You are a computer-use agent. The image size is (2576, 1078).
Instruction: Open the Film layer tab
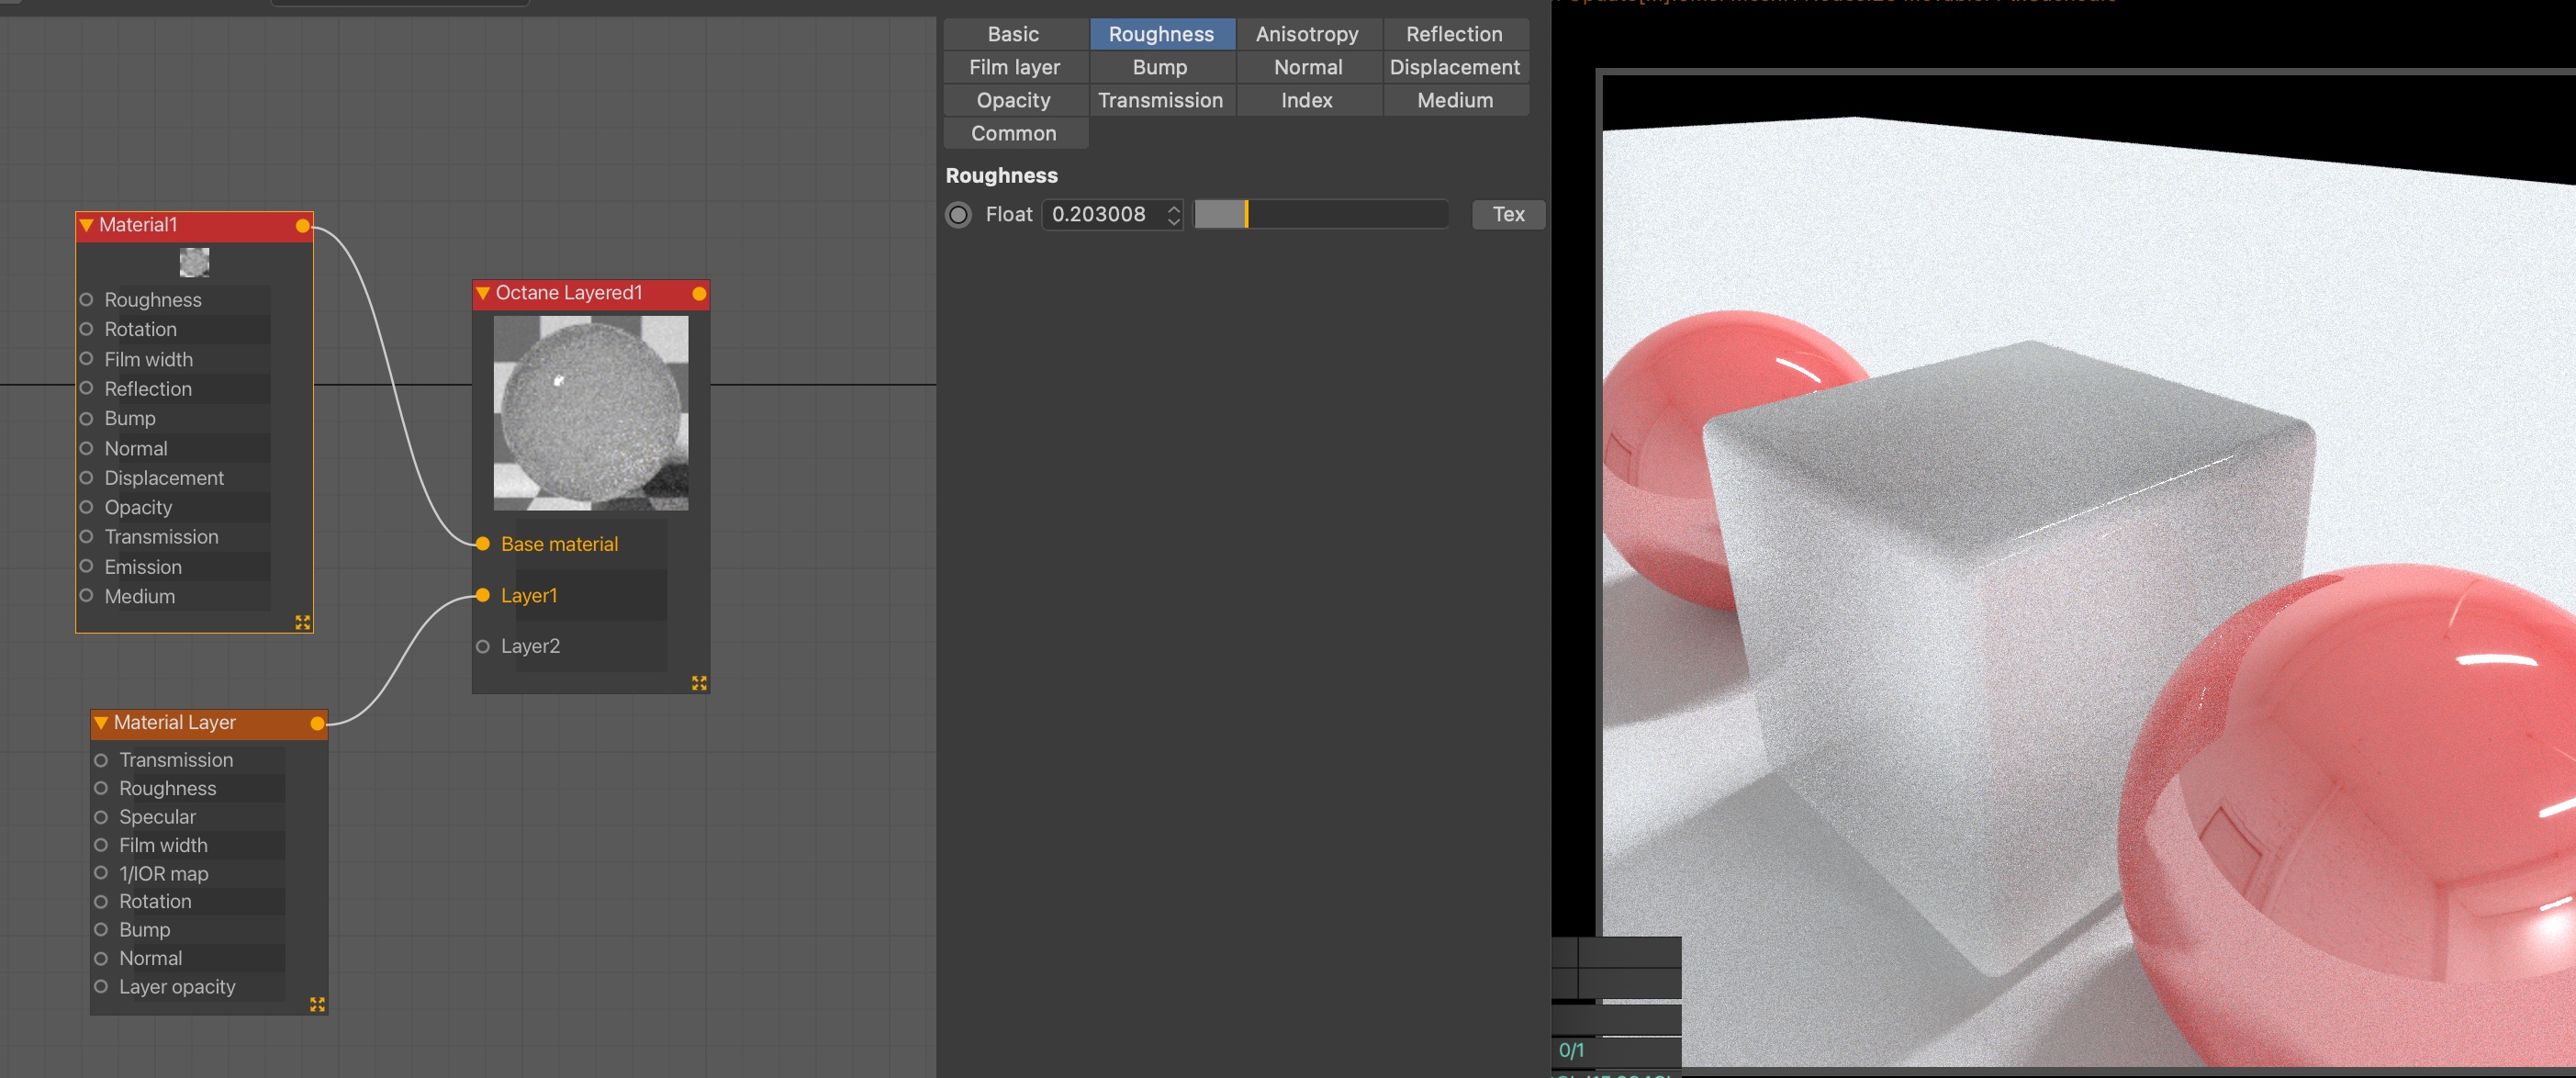coord(1014,67)
